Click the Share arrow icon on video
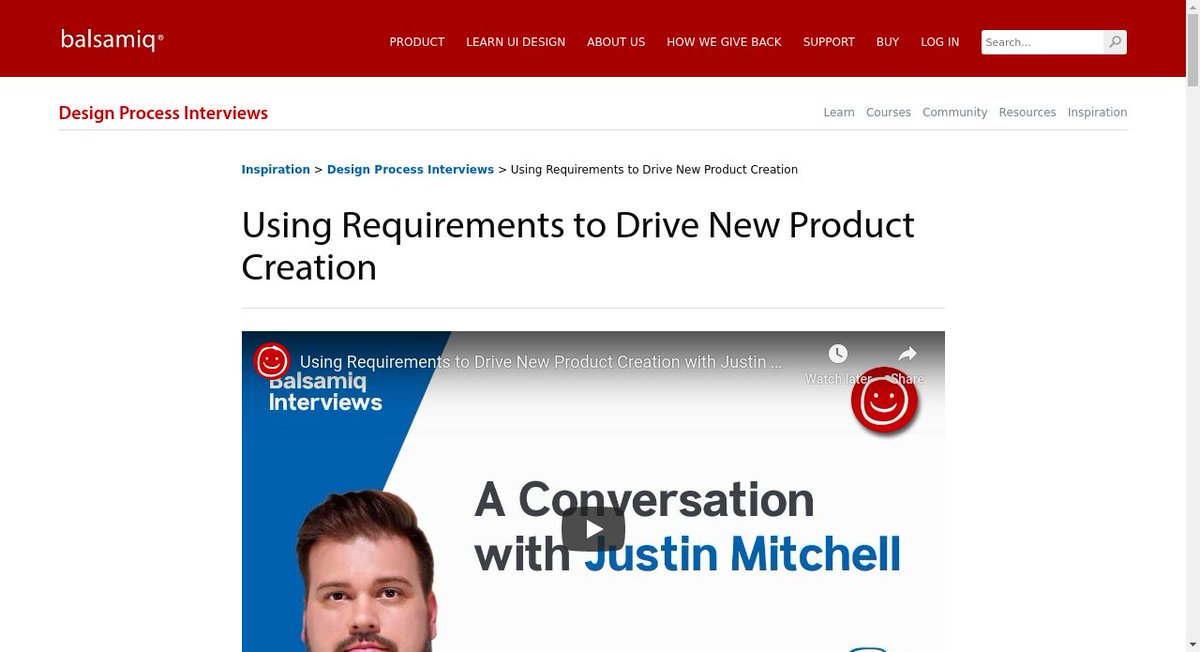 tap(907, 354)
